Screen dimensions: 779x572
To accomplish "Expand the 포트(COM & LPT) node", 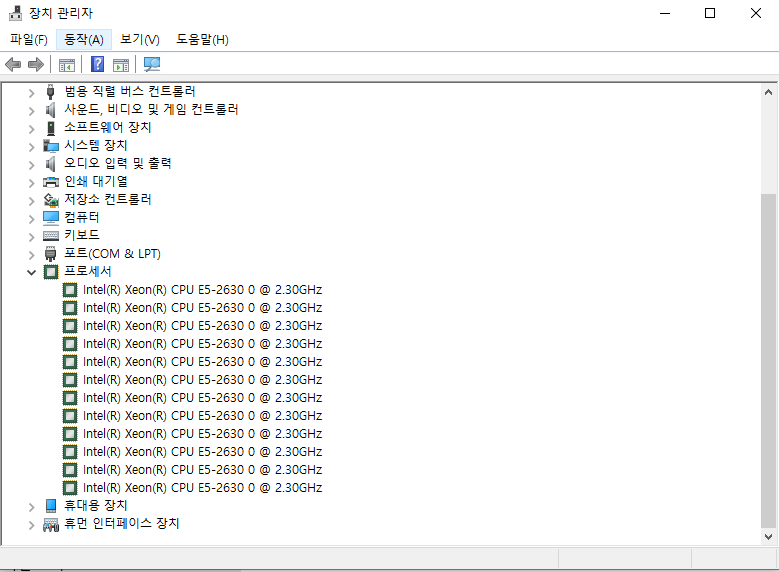I will coord(31,254).
